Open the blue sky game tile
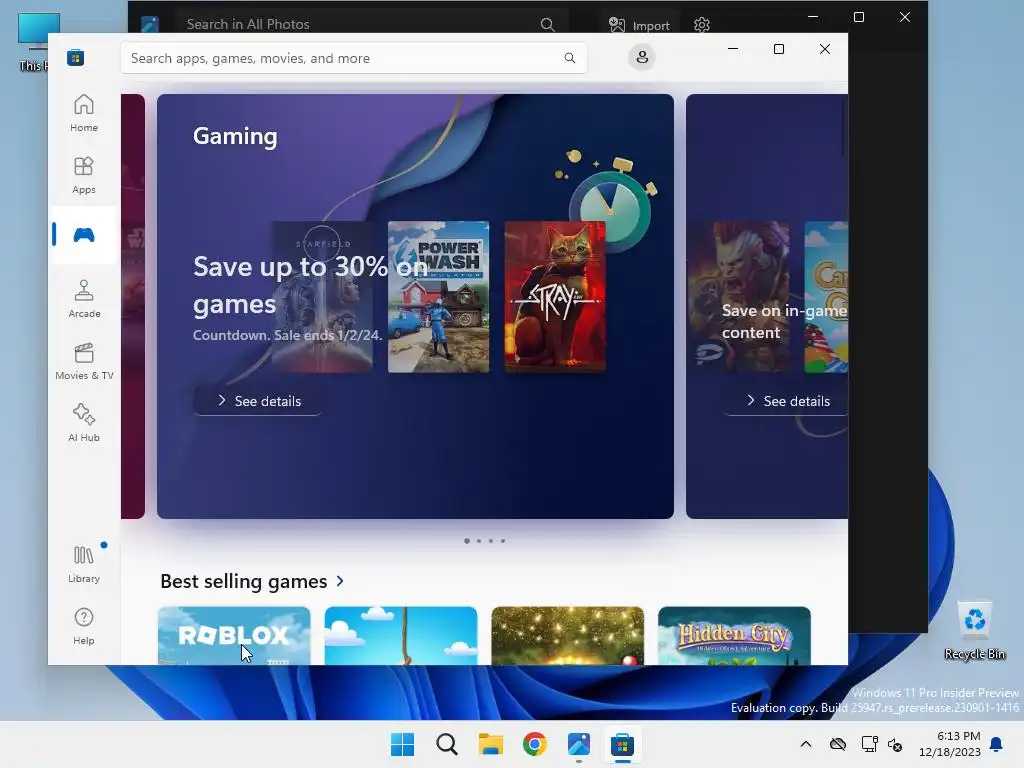 [401, 636]
